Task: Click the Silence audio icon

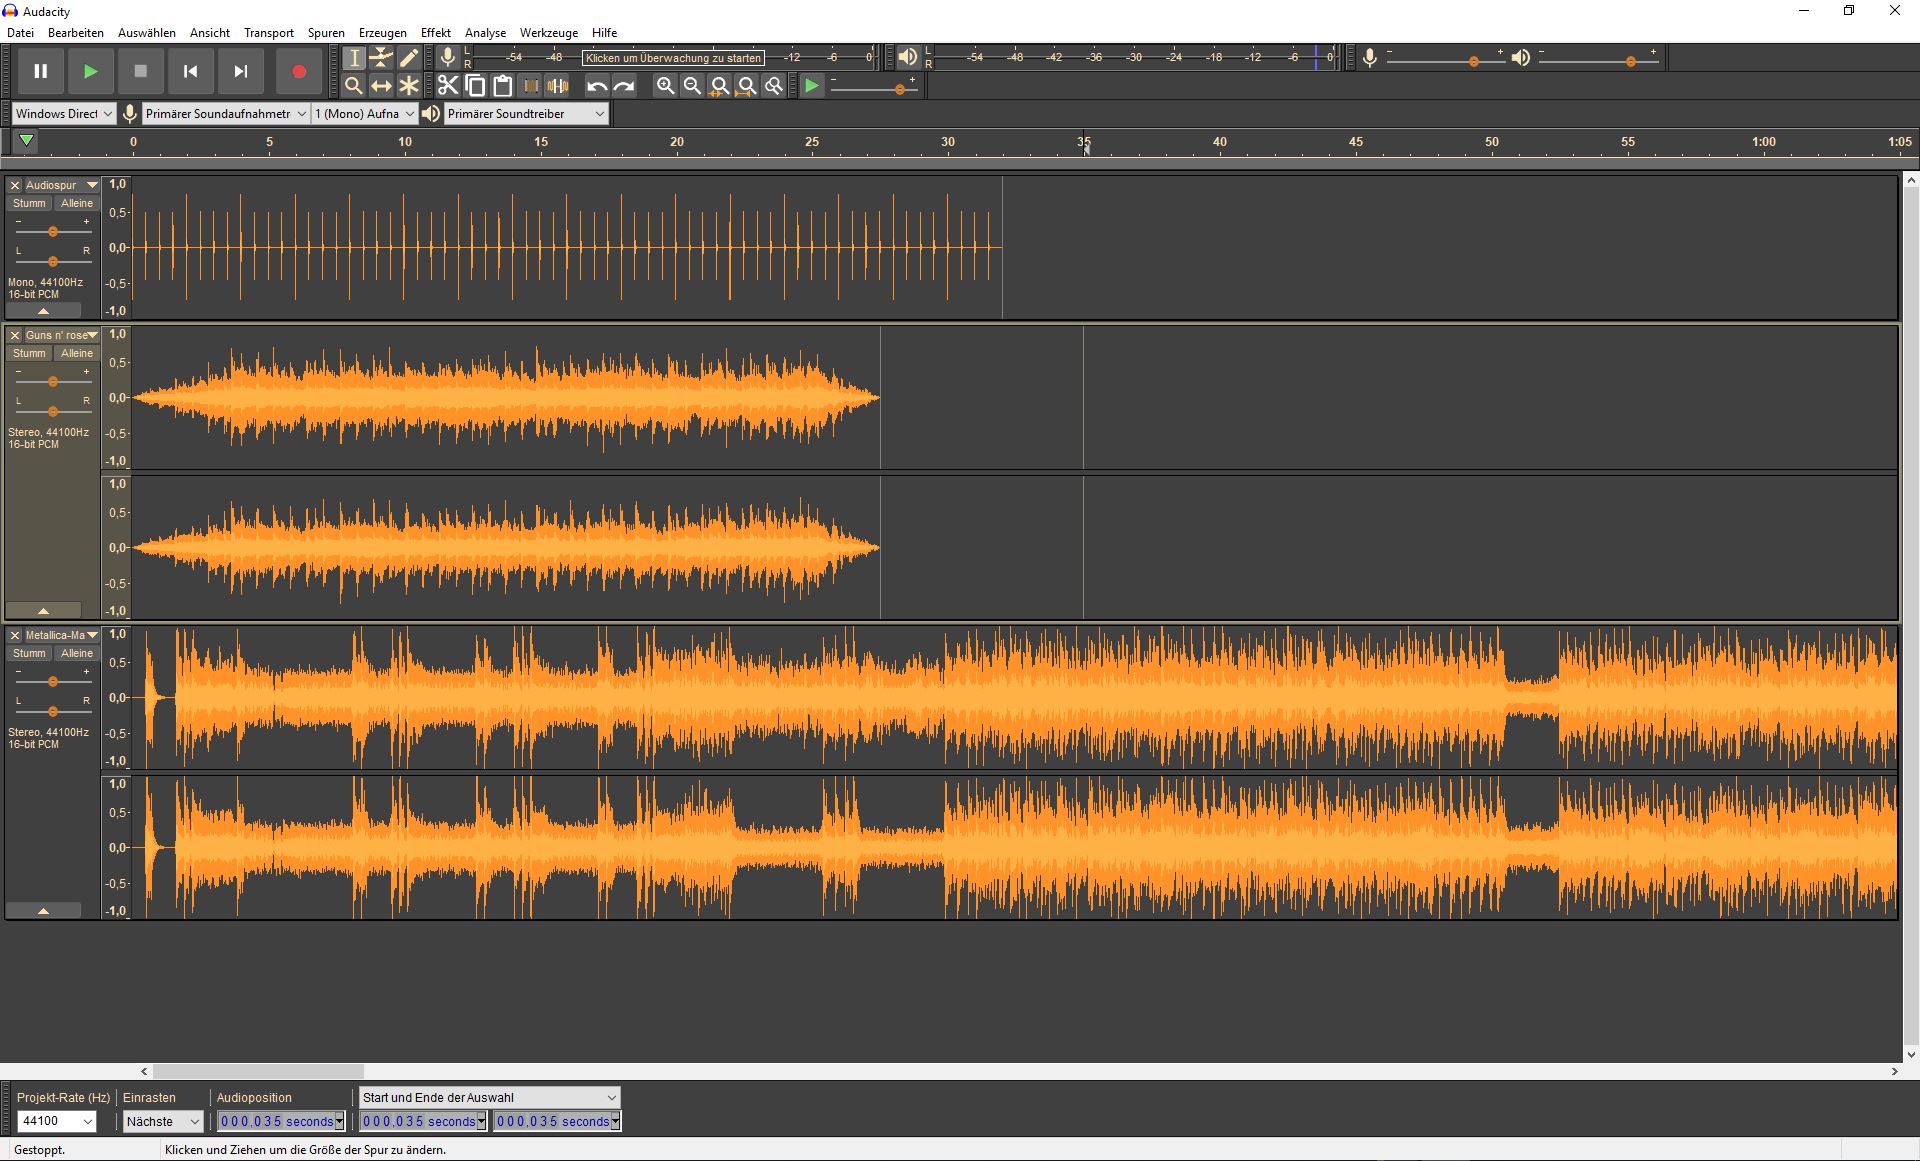Action: [x=558, y=86]
